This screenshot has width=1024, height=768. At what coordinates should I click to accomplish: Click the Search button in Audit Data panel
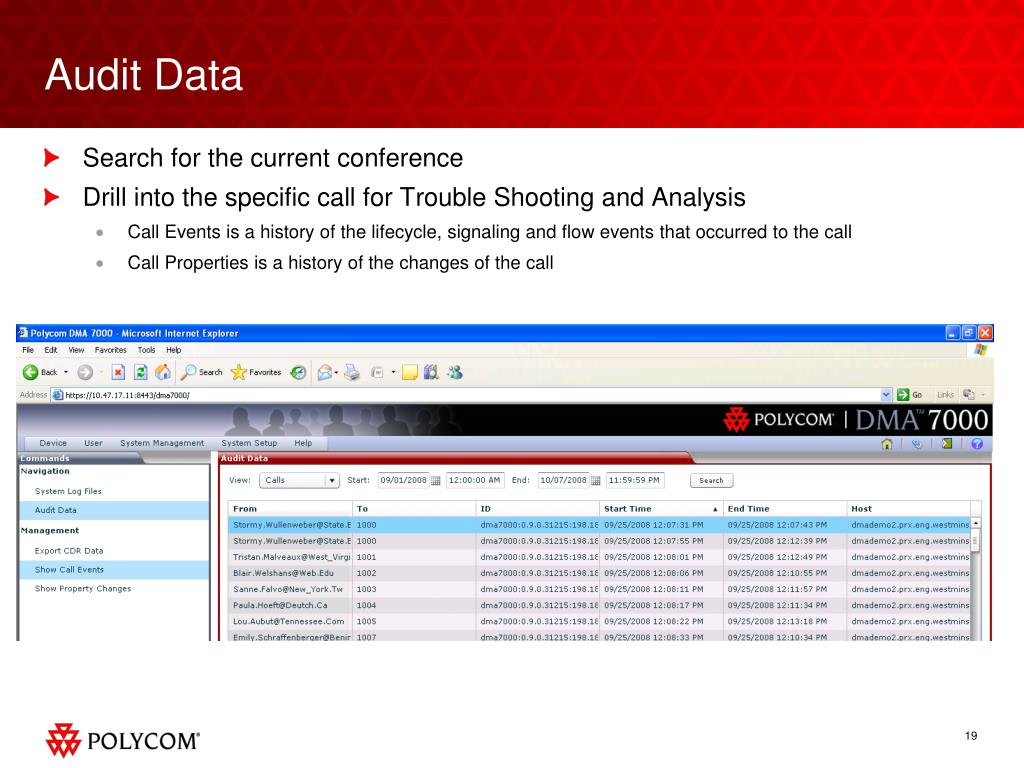(711, 481)
